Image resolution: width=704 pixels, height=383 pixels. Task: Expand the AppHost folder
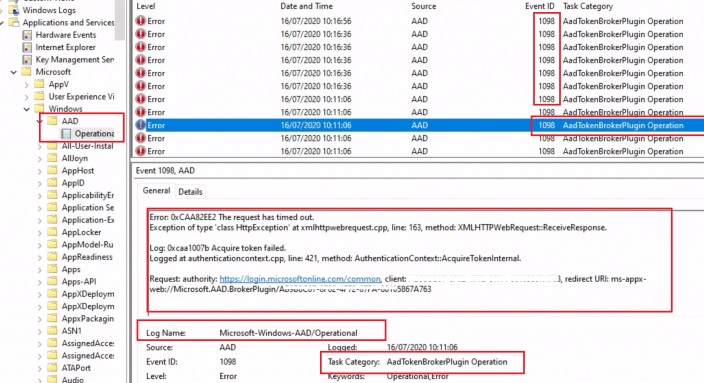pos(40,171)
